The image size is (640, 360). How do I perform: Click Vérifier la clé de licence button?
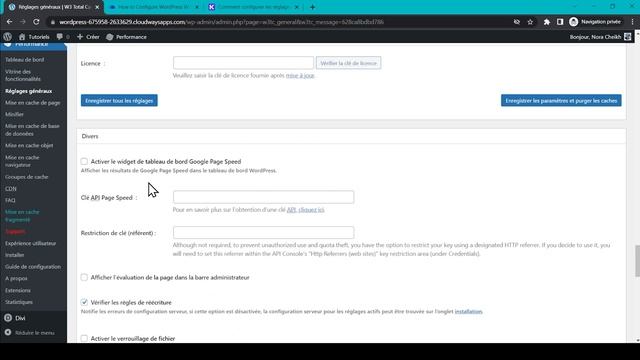(349, 63)
